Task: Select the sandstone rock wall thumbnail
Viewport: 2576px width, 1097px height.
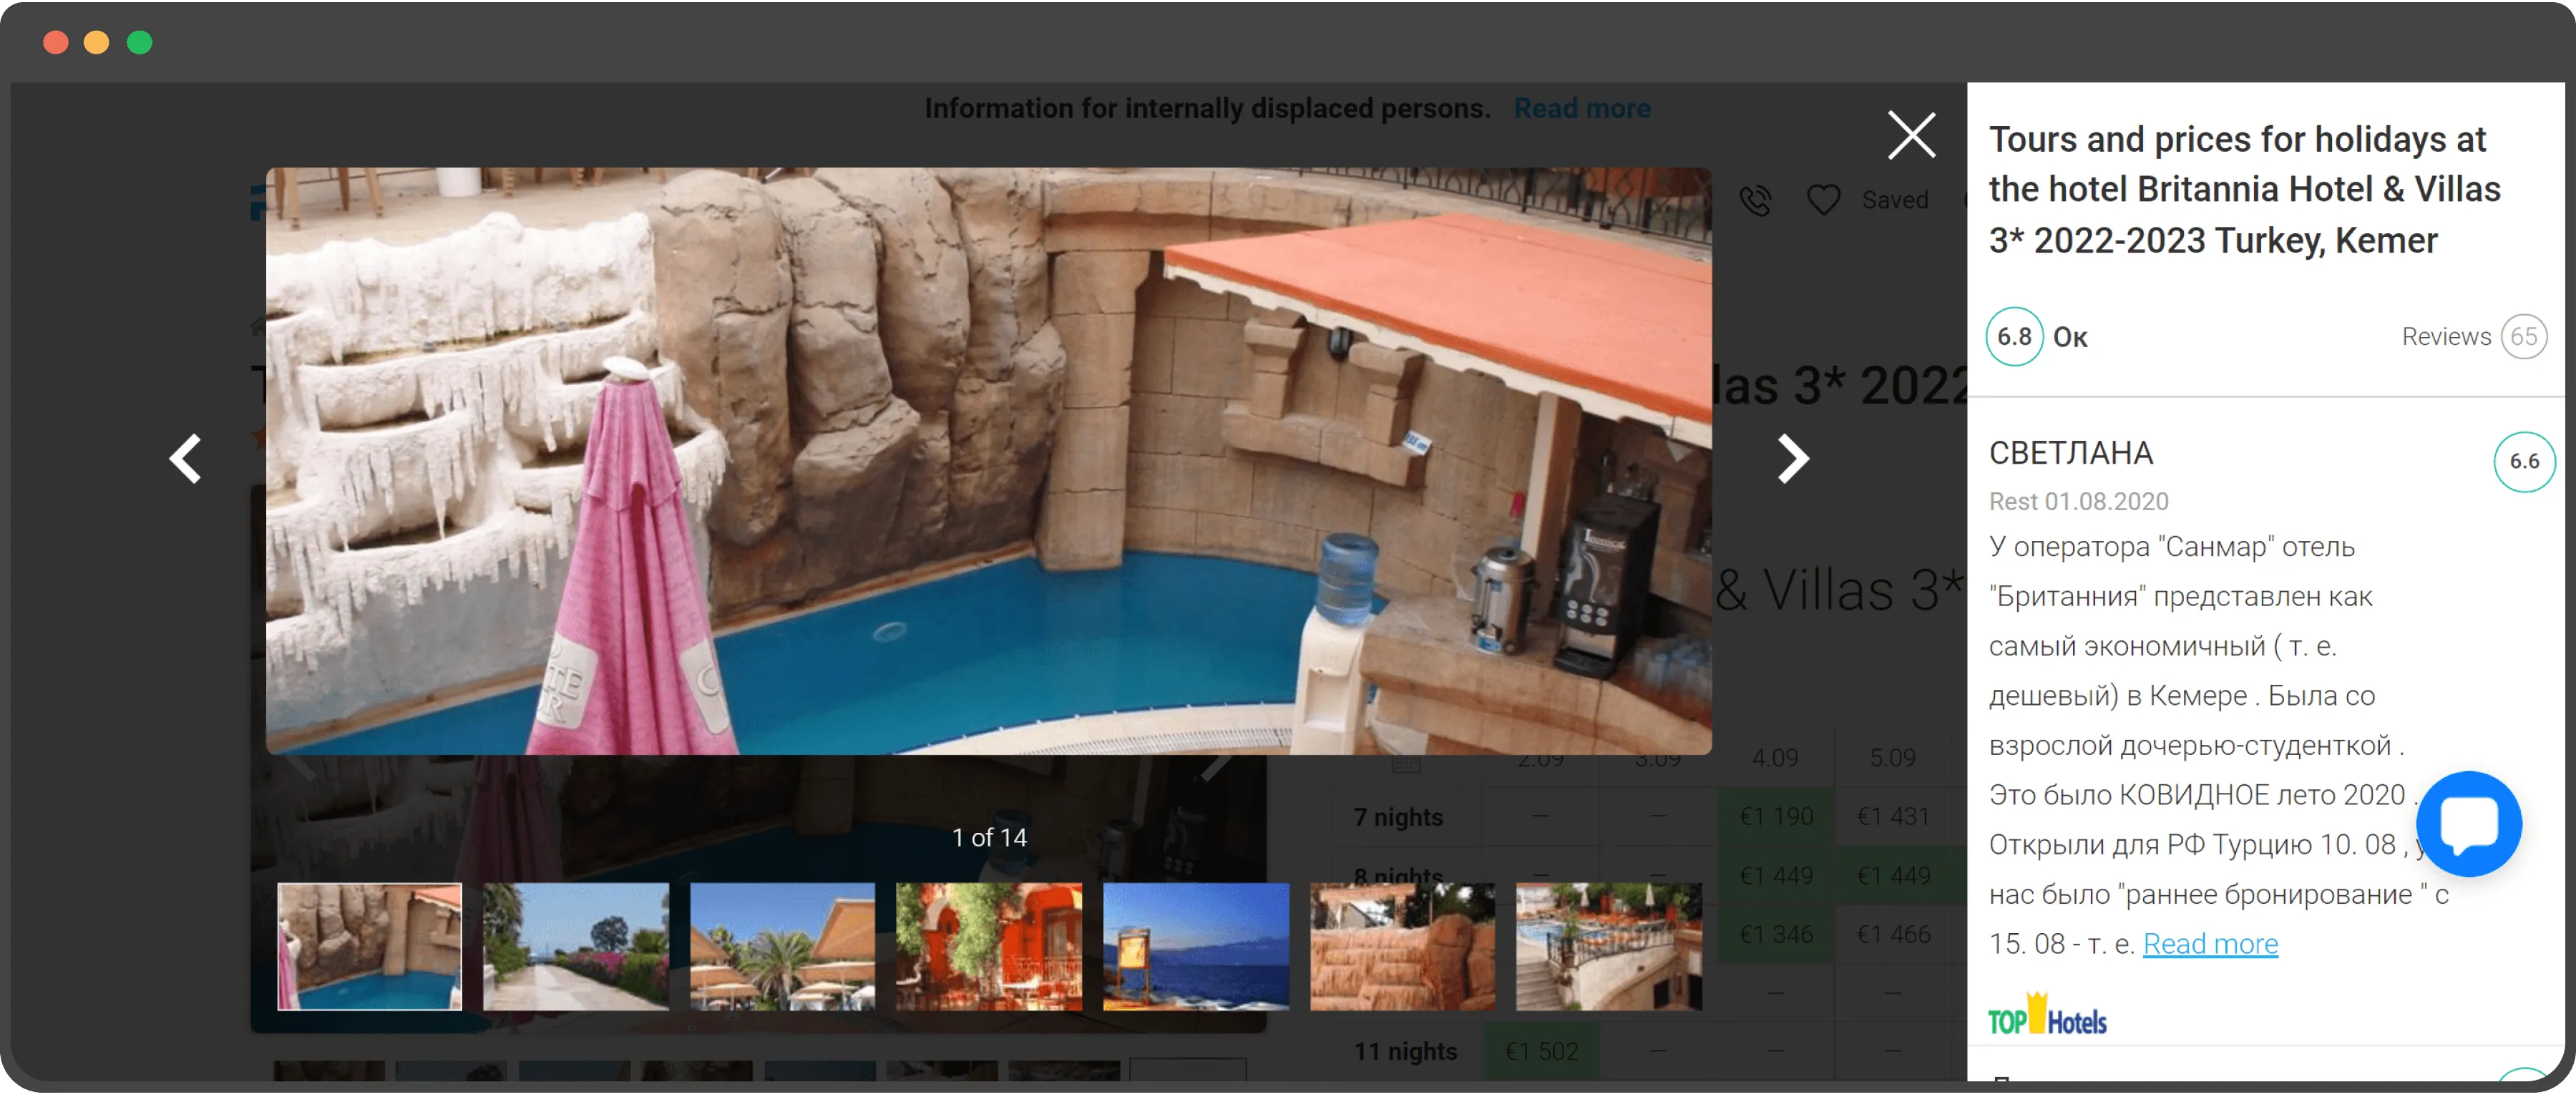Action: coord(1402,946)
